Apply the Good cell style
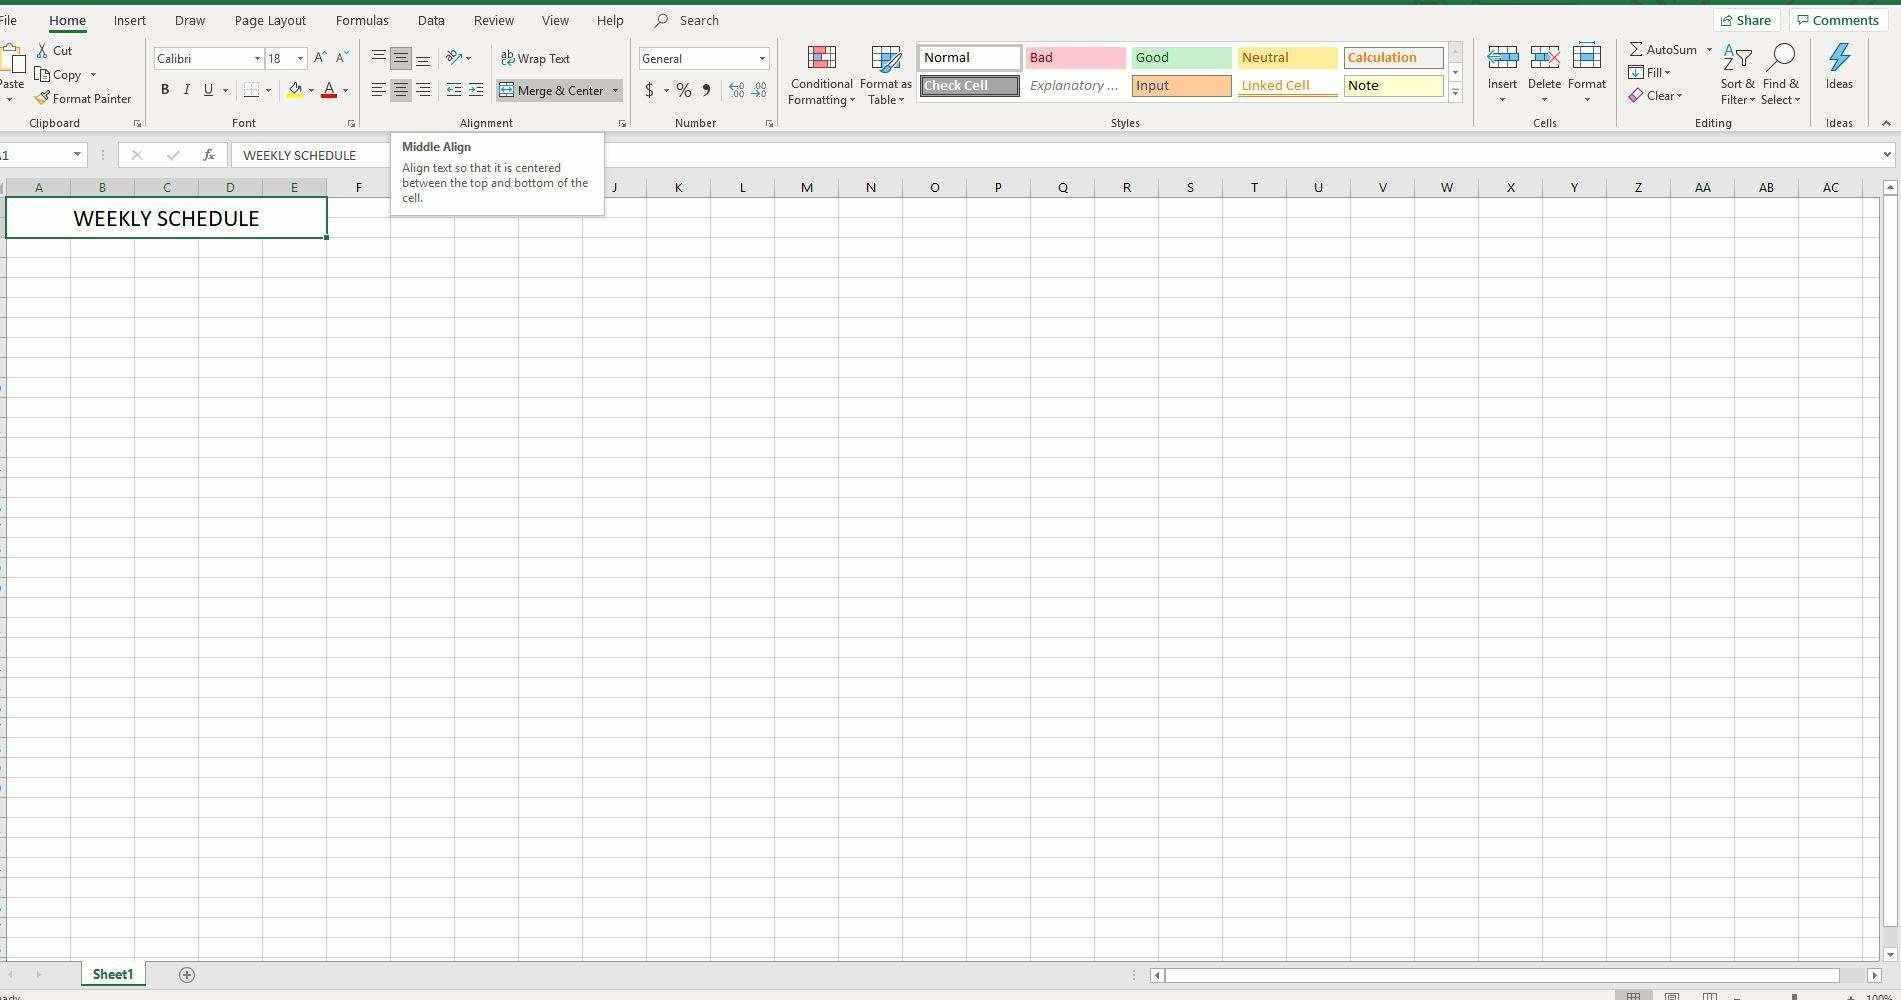 point(1181,58)
